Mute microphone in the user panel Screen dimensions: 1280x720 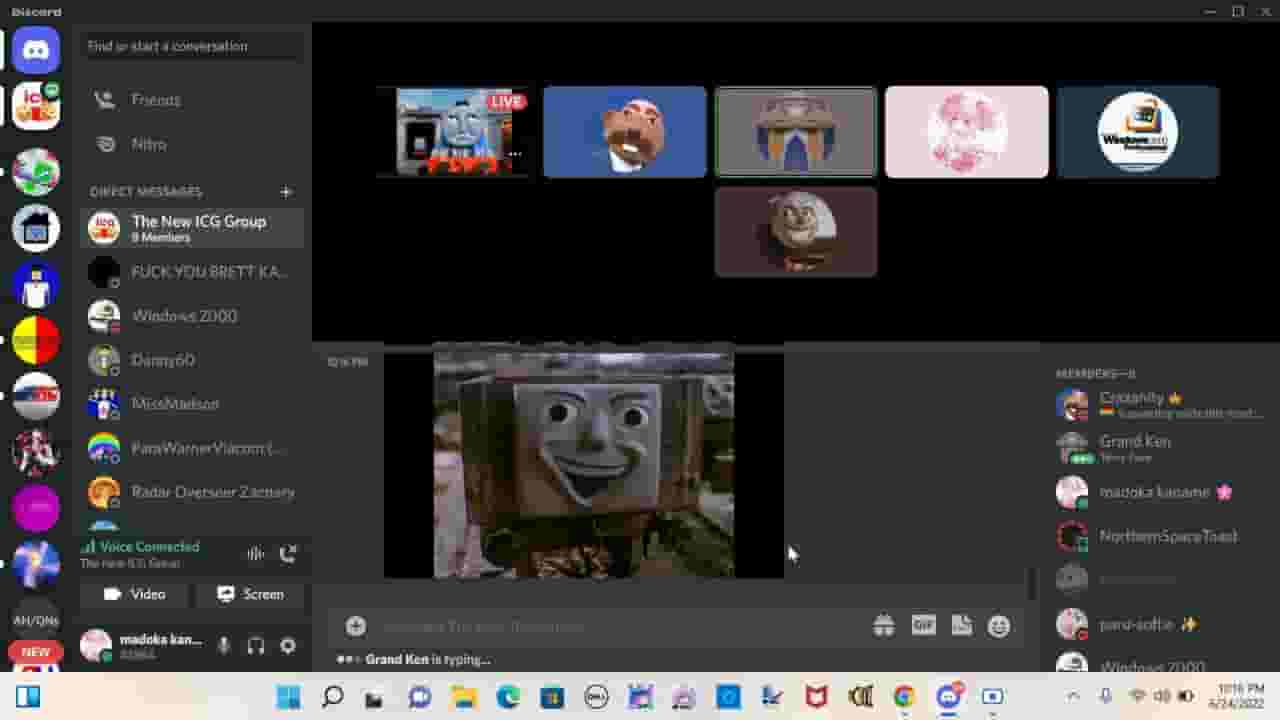[224, 646]
